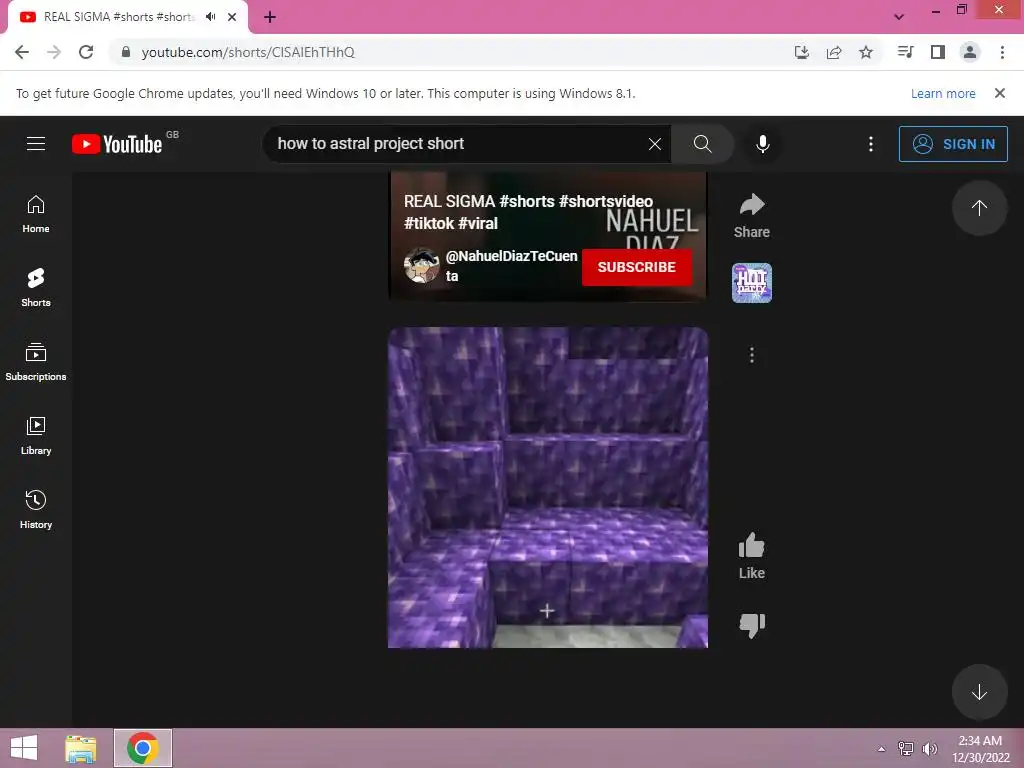Open network icon in system tray
This screenshot has height=768, width=1024.
click(906, 749)
